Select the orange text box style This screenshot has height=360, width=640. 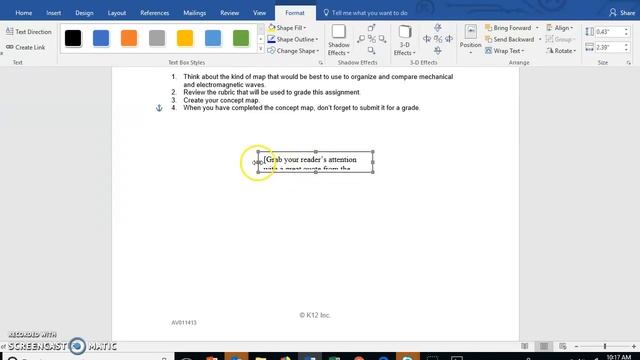point(129,38)
